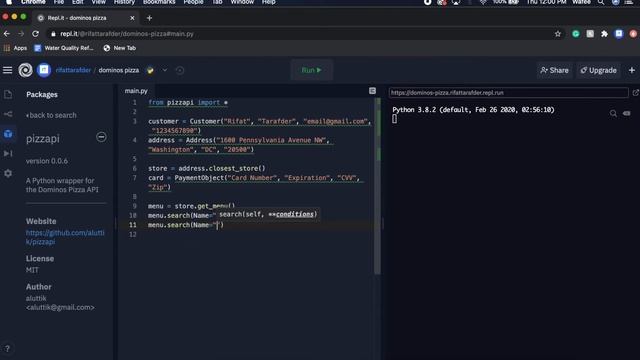The image size is (640, 360).
Task: Run the program with the Run button
Action: coord(311,70)
